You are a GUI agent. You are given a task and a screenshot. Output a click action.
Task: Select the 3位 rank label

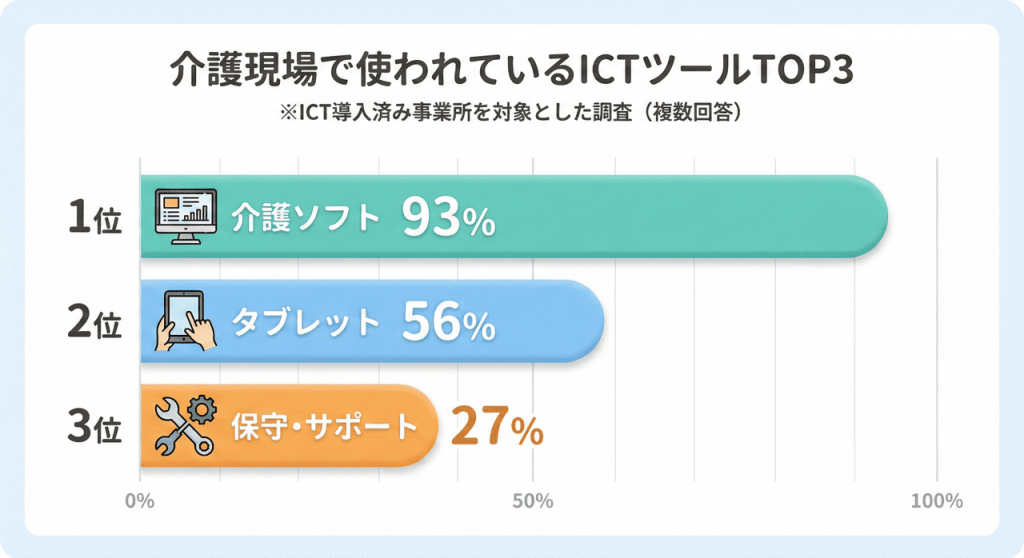click(95, 427)
